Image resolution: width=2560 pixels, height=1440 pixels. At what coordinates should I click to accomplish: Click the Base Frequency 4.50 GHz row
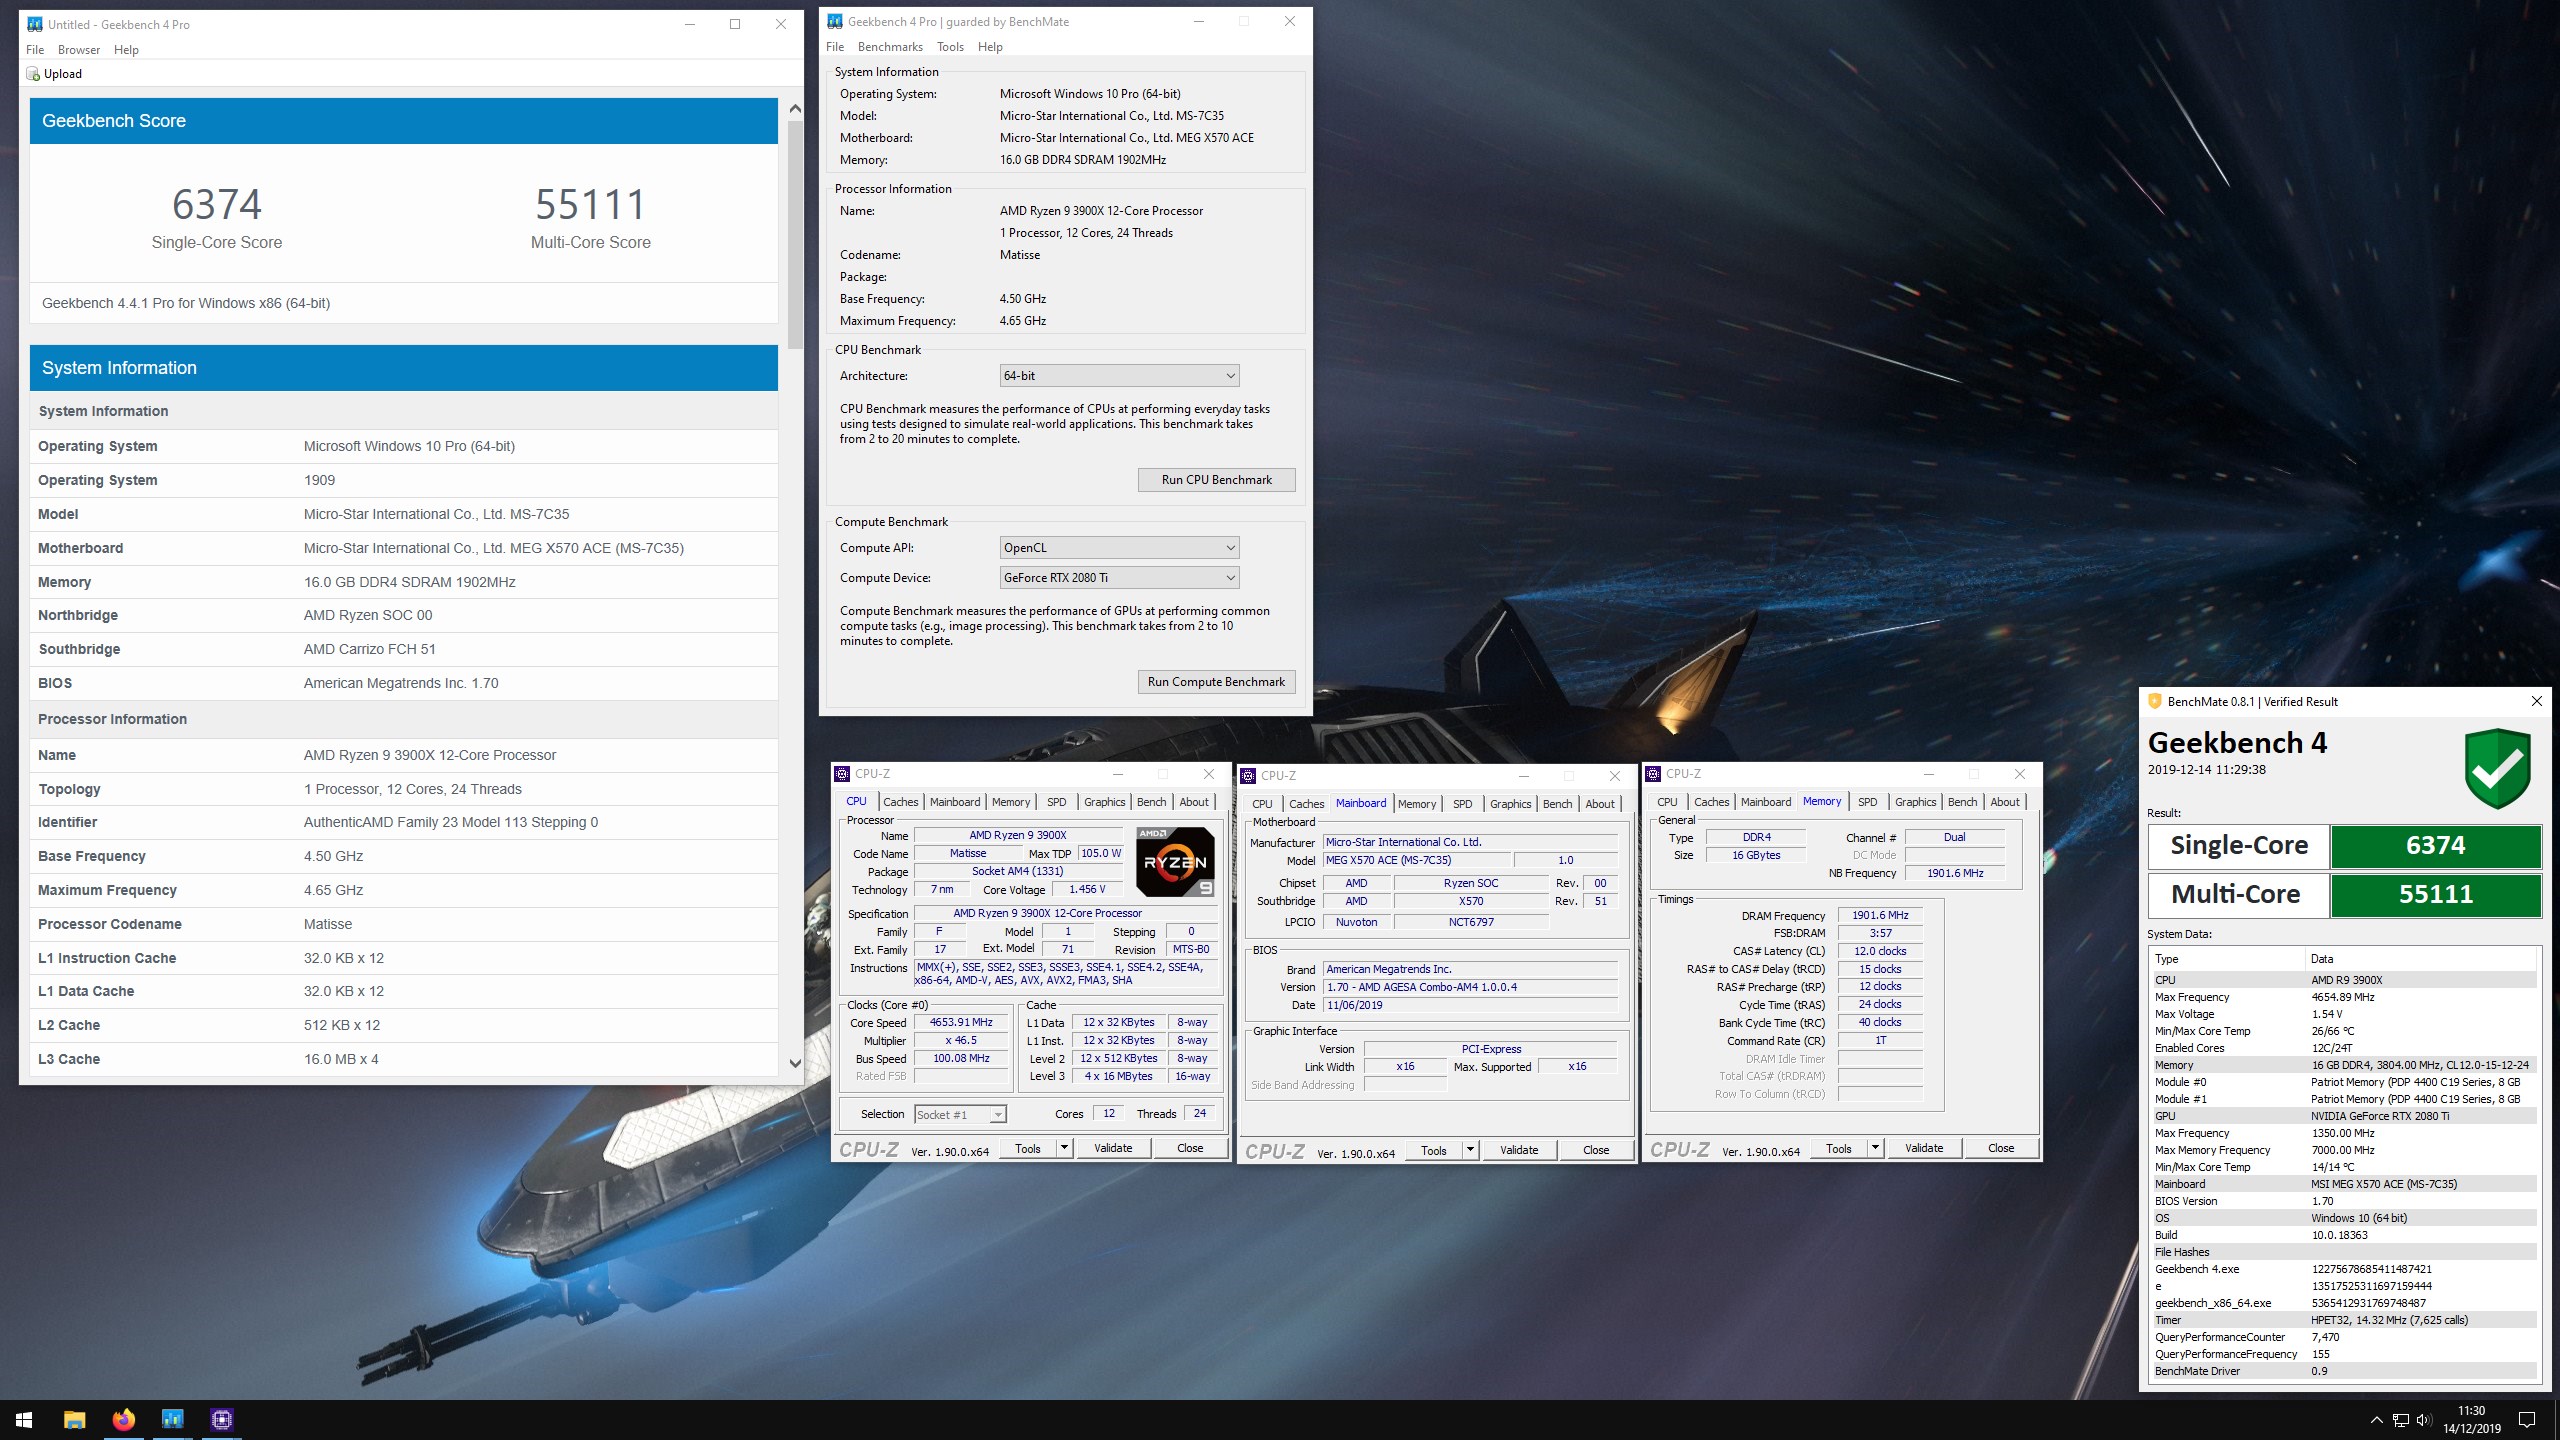[404, 856]
